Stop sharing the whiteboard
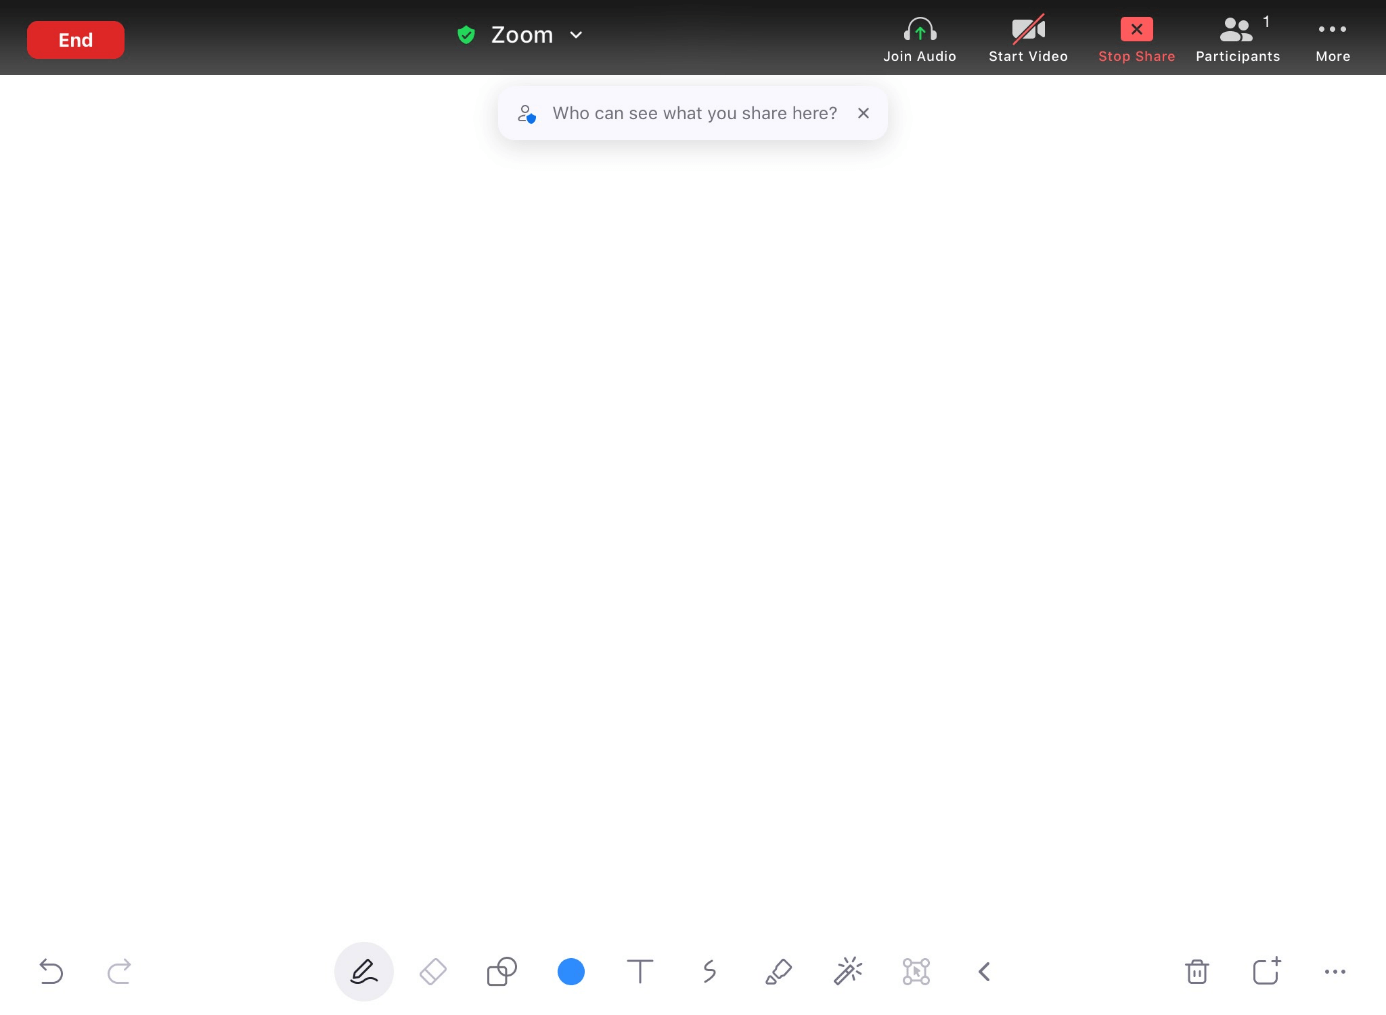This screenshot has width=1386, height=1015. click(1136, 39)
